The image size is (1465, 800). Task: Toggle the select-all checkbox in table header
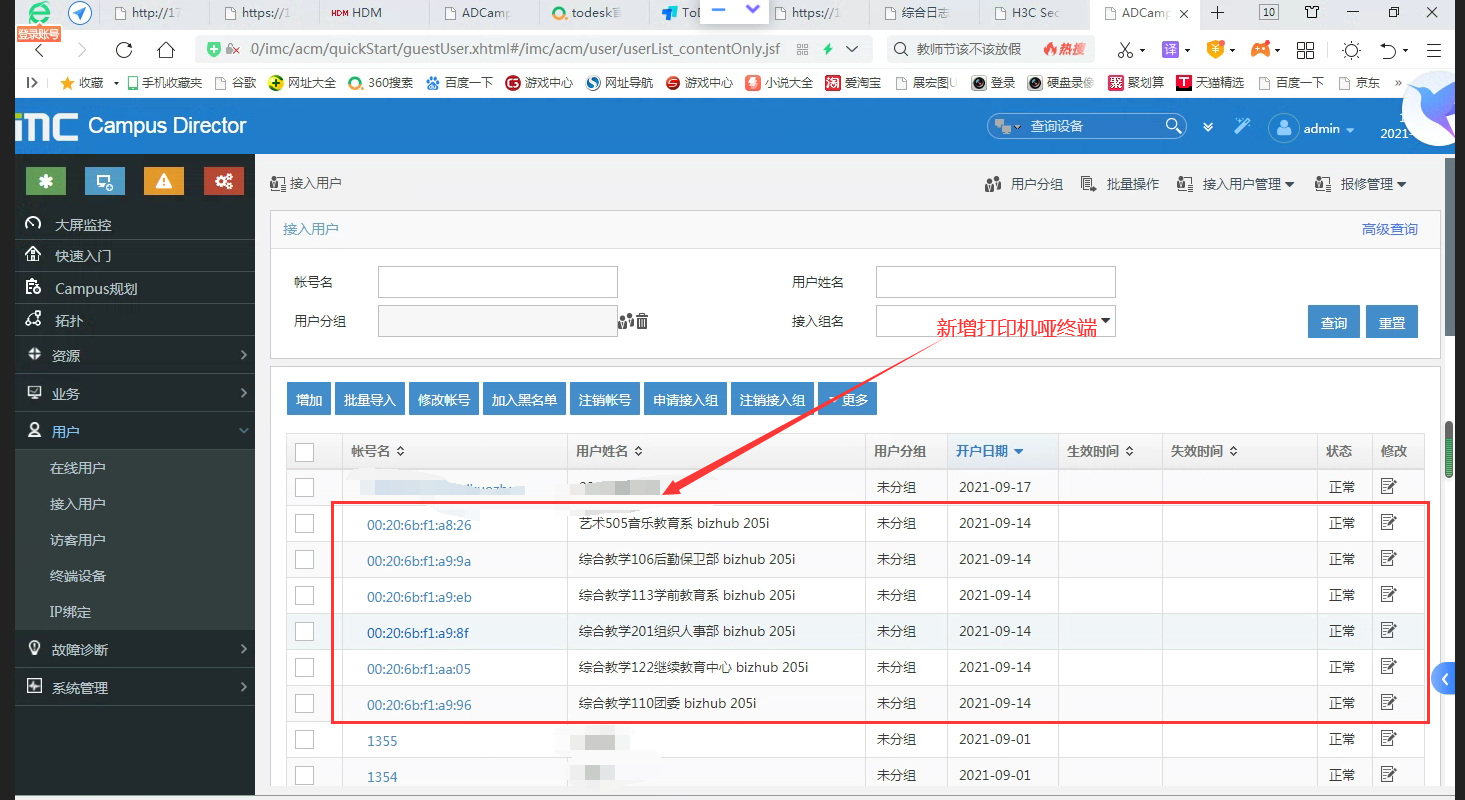click(305, 452)
